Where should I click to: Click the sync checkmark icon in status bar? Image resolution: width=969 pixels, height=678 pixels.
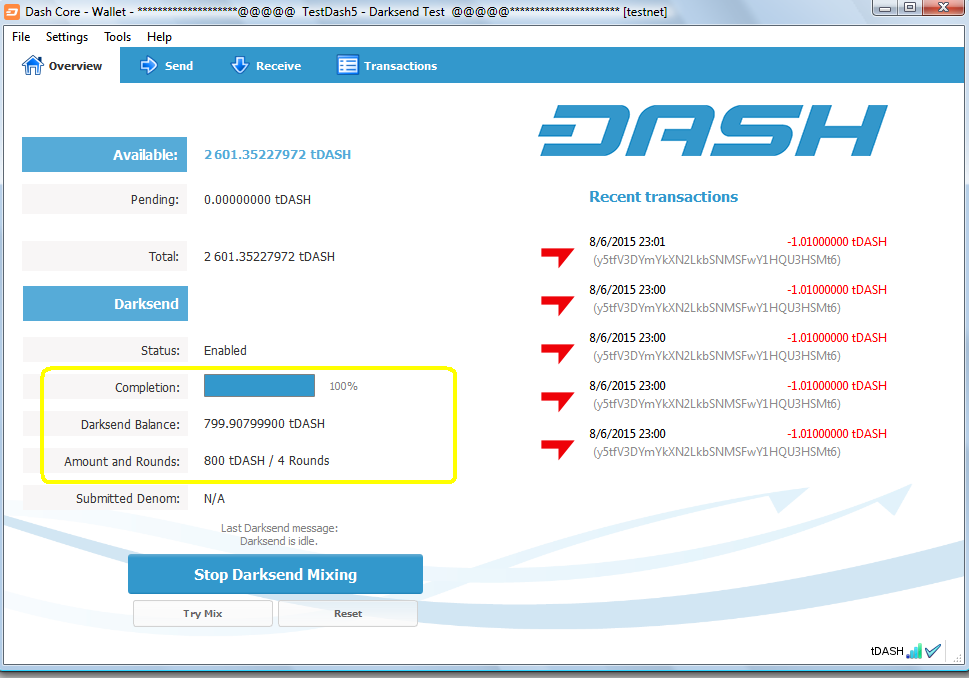coord(933,650)
